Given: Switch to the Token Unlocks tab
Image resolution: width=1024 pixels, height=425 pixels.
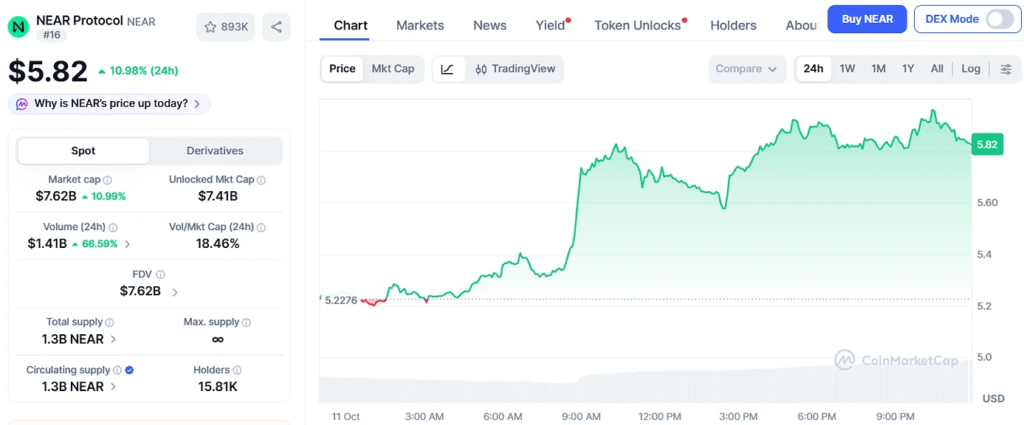Looking at the screenshot, I should (x=637, y=25).
